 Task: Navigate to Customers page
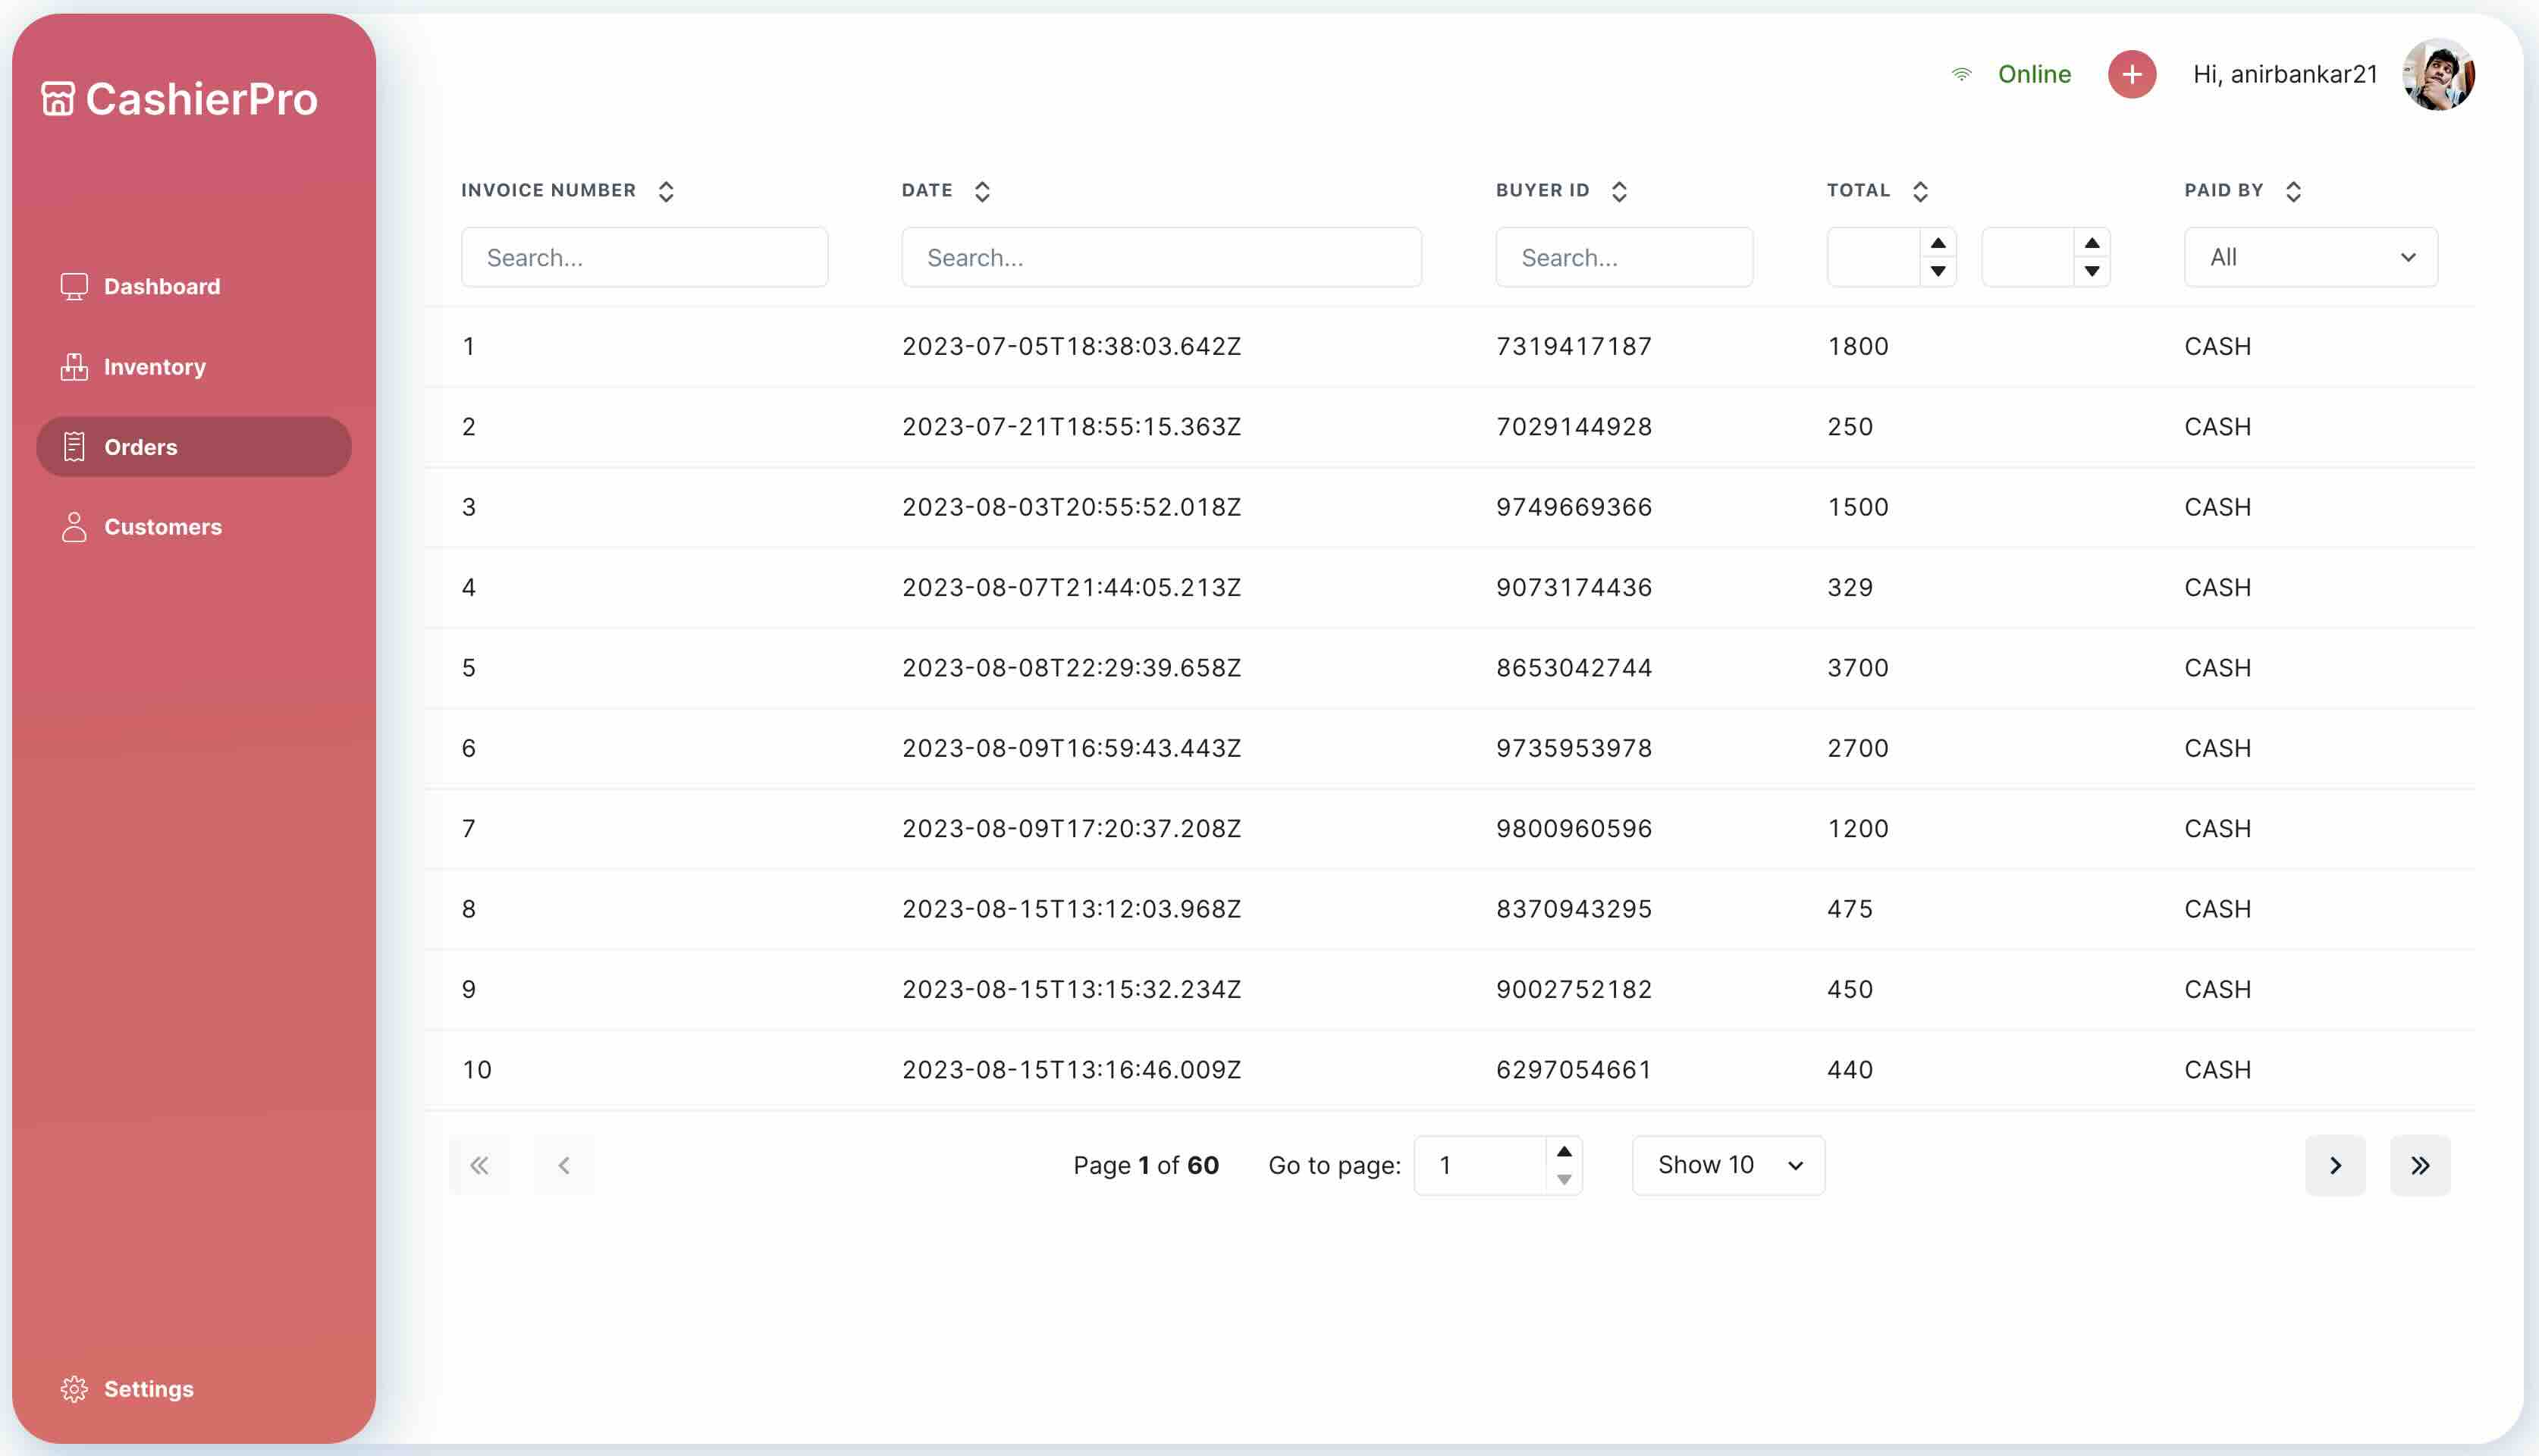162,527
